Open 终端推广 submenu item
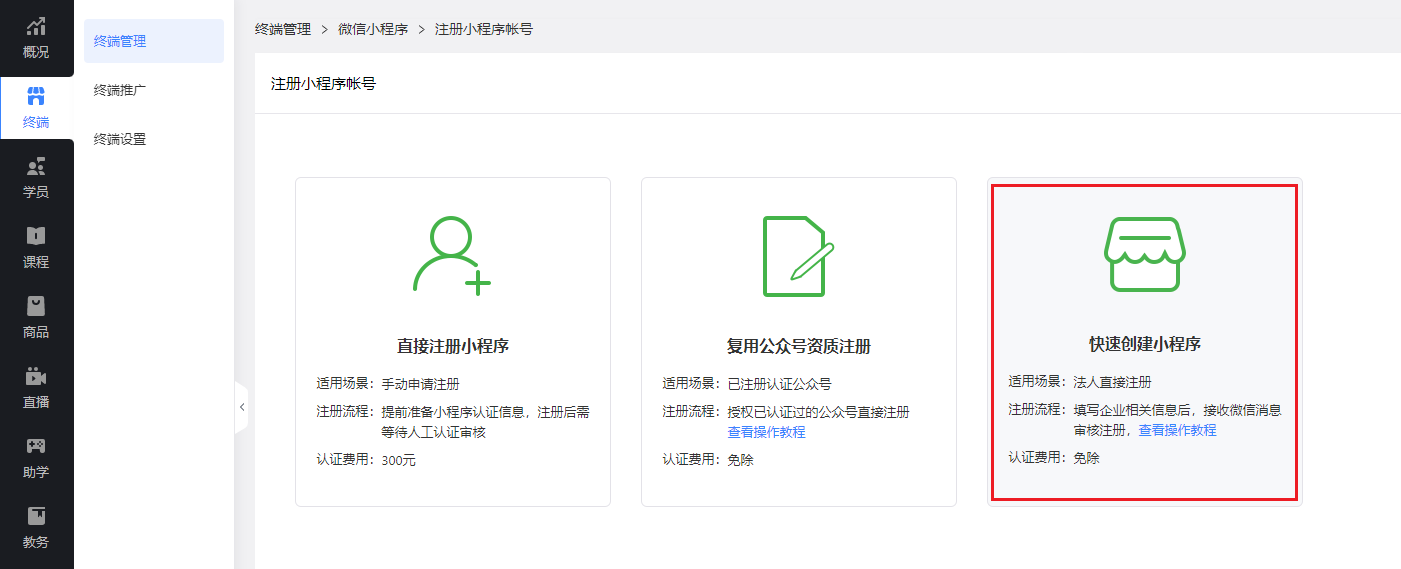Viewport: 1401px width, 569px height. [120, 90]
